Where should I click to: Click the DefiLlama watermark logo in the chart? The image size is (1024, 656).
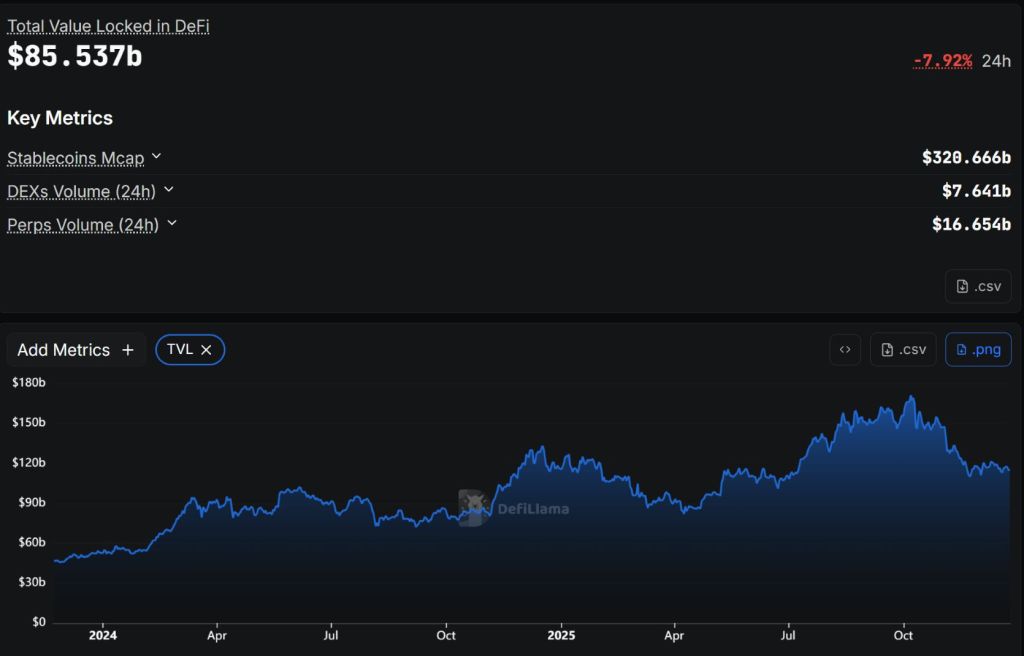pos(472,508)
